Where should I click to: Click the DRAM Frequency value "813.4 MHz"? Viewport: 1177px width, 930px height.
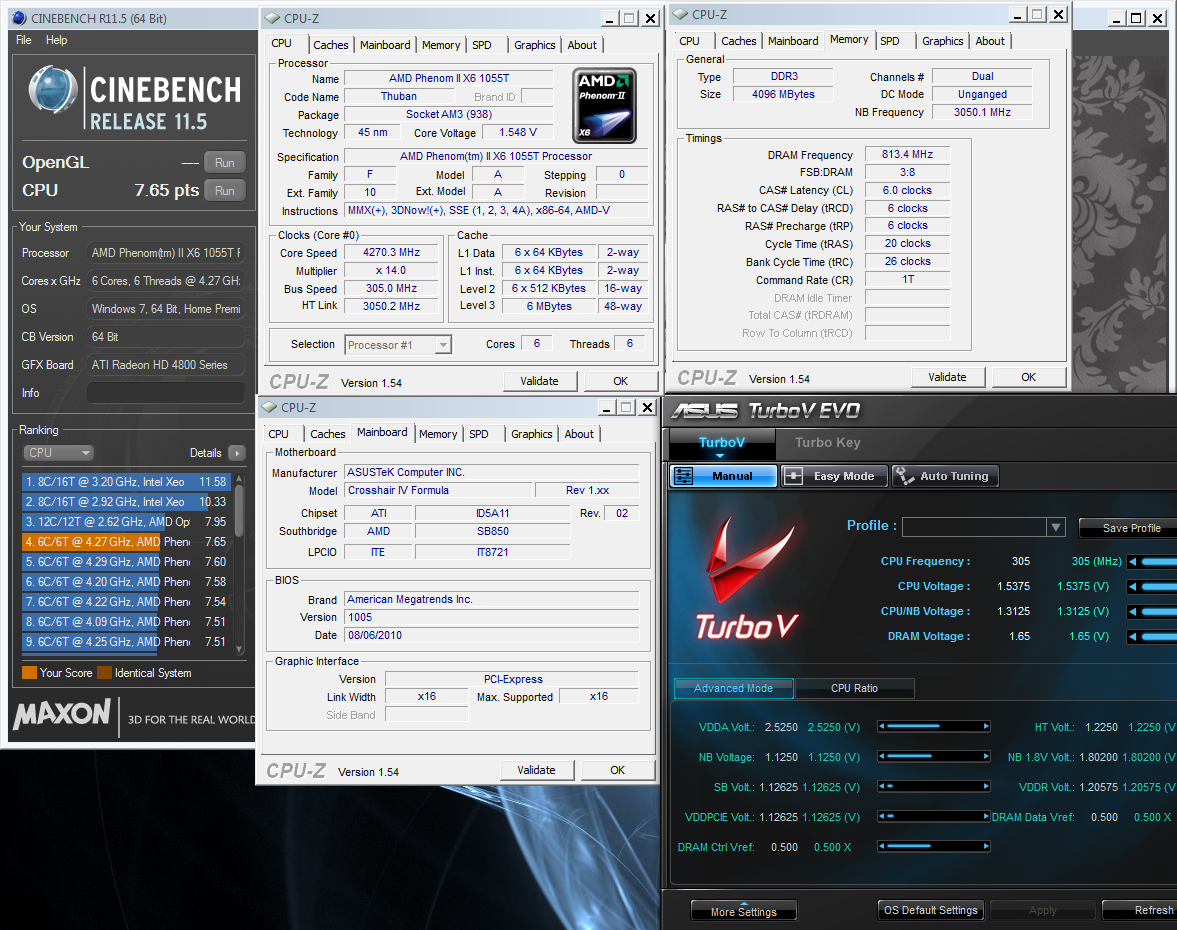[x=908, y=155]
